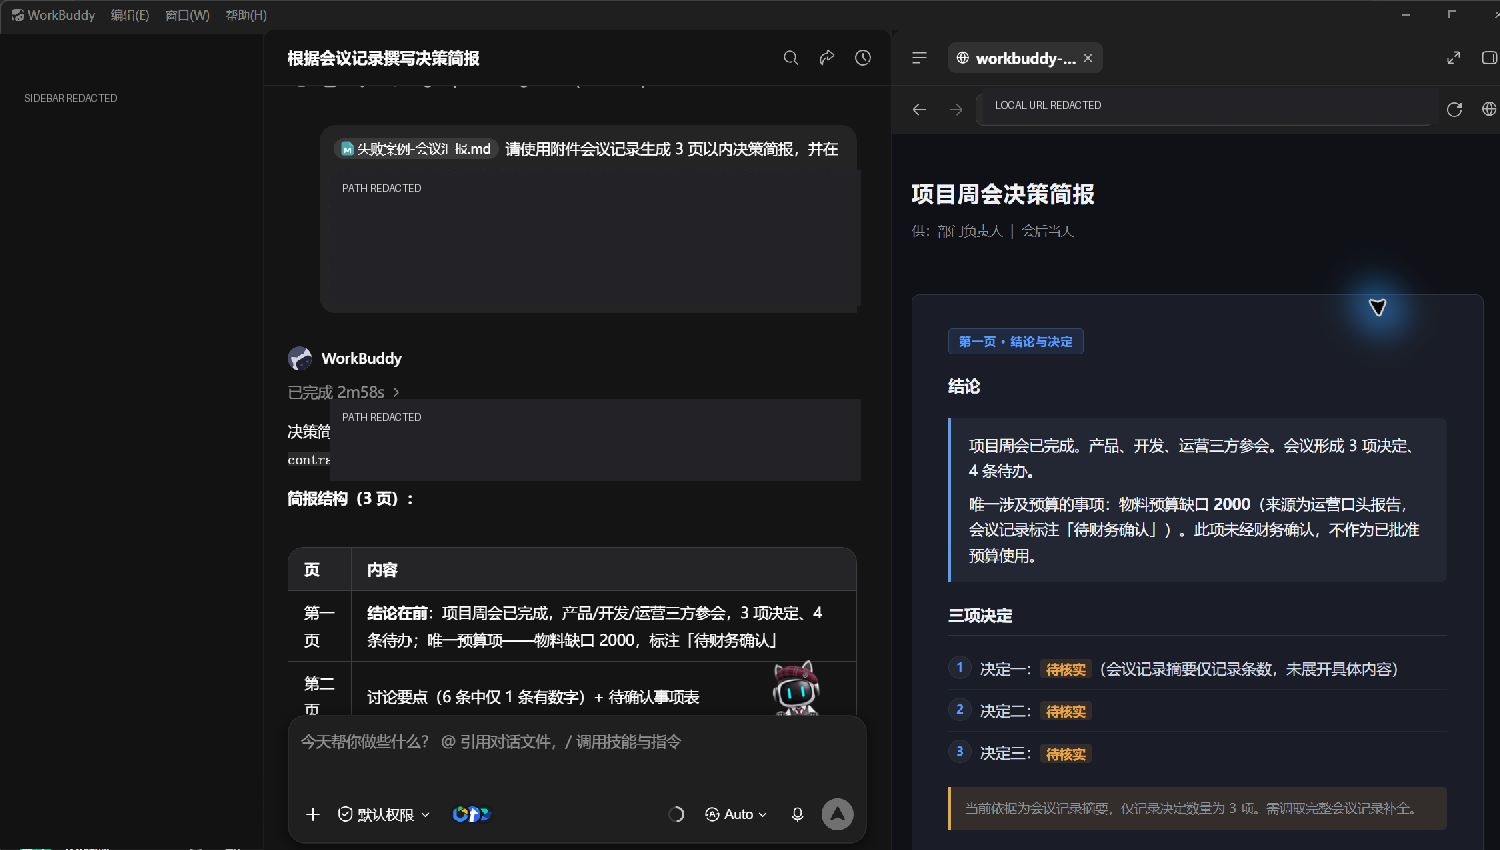Click the 待核实 tag beside 决定三
The height and width of the screenshot is (850, 1500).
(x=1066, y=754)
